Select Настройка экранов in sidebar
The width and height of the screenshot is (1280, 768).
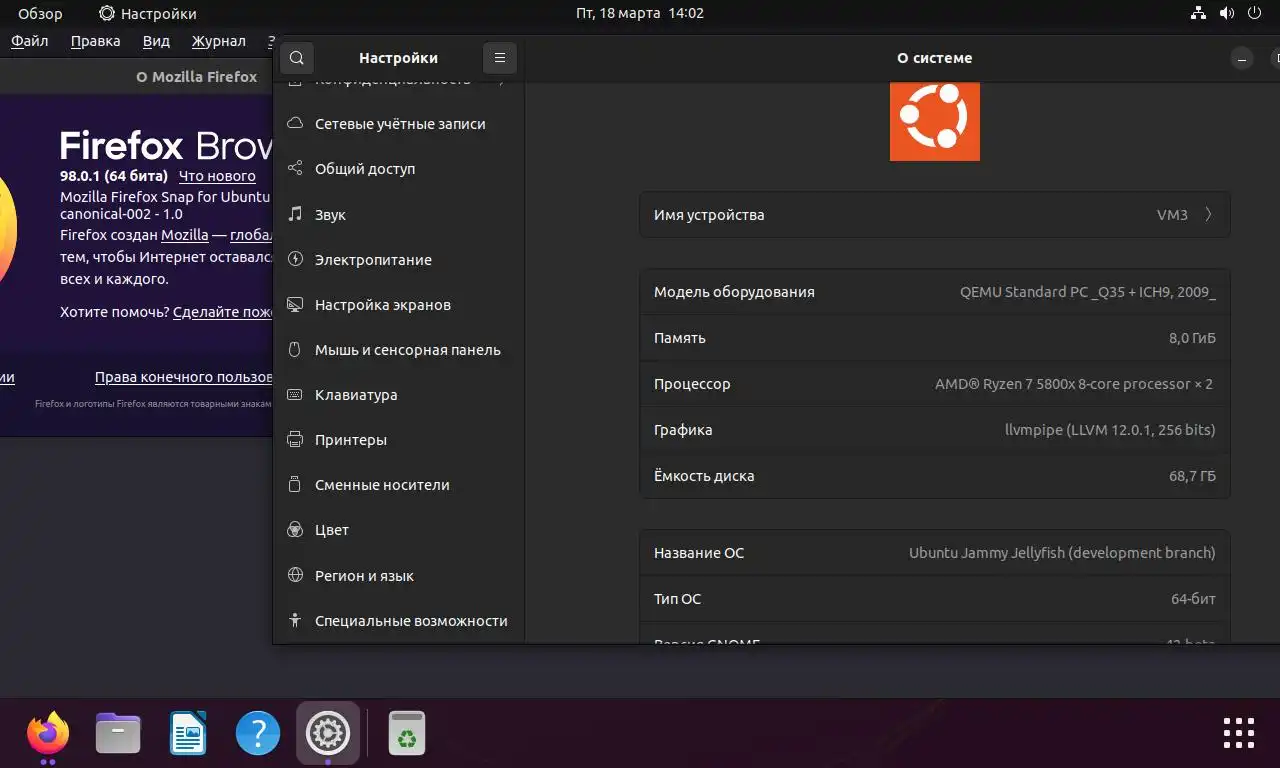(398, 304)
